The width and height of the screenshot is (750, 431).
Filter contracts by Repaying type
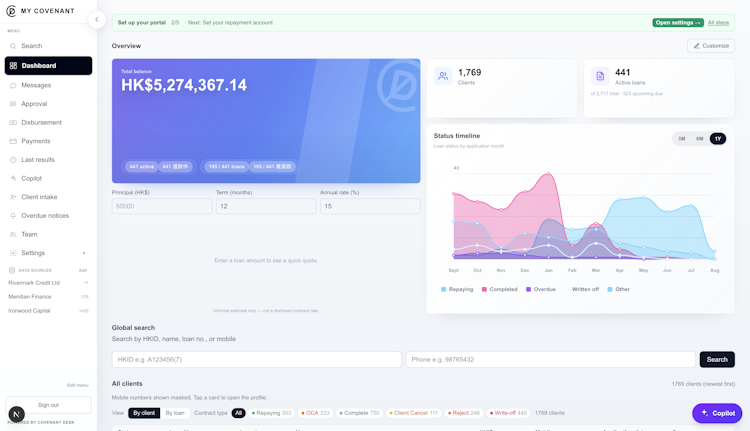pyautogui.click(x=271, y=413)
